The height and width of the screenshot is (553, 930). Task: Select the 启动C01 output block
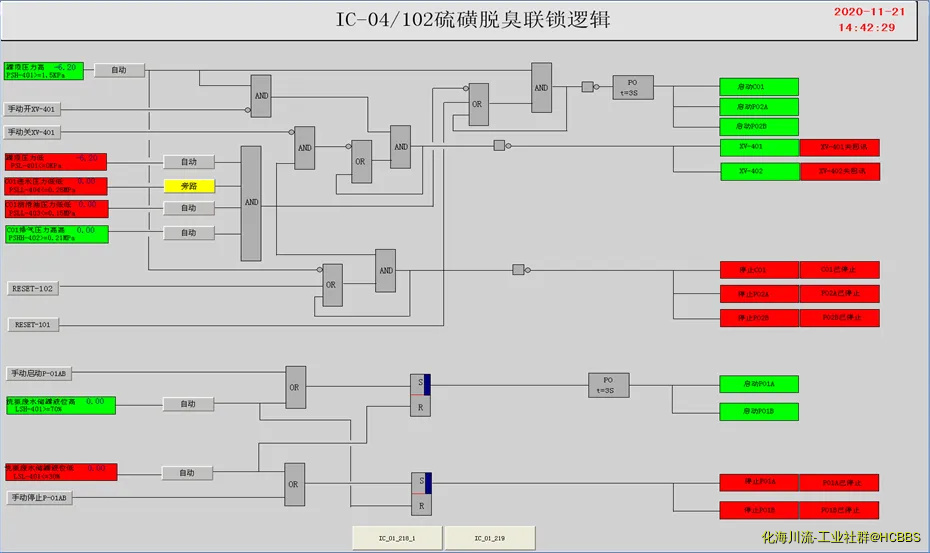[x=759, y=87]
